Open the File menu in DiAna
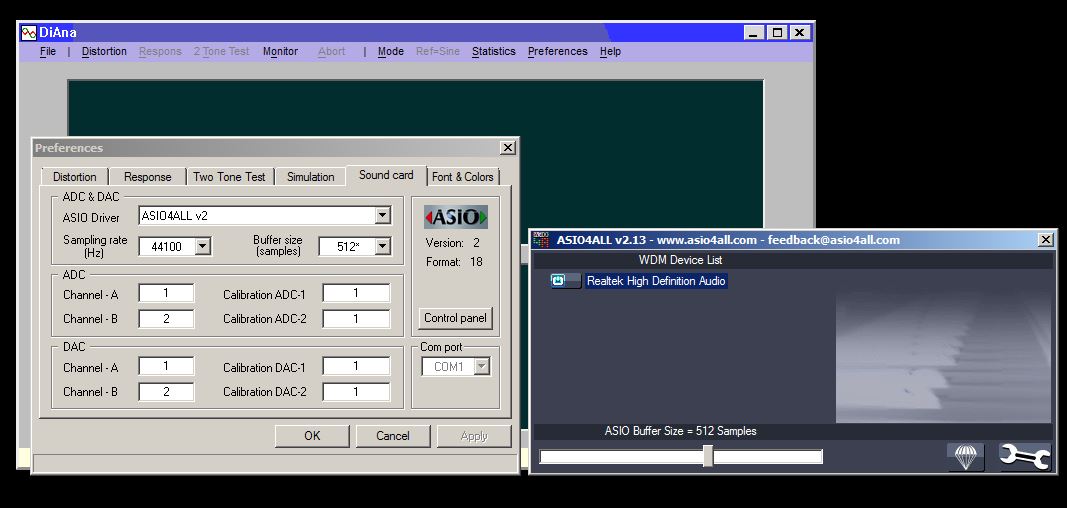Screen dimensions: 1067x508 coord(48,52)
